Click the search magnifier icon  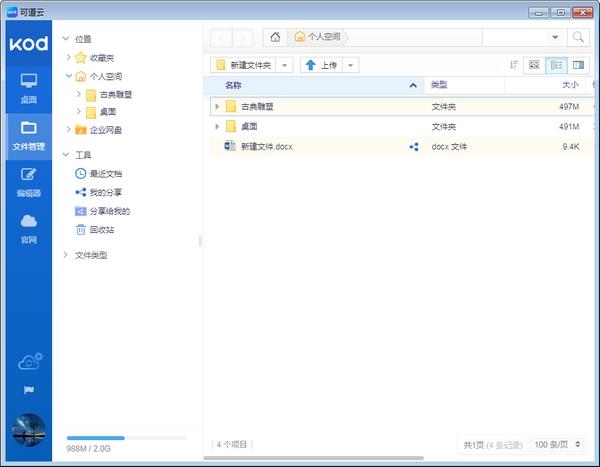(x=578, y=37)
